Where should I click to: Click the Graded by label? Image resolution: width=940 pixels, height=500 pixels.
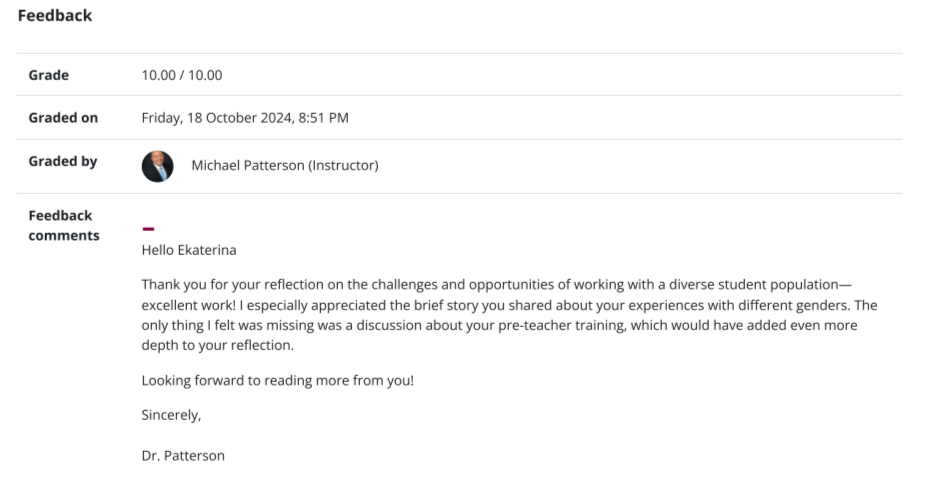coord(63,161)
